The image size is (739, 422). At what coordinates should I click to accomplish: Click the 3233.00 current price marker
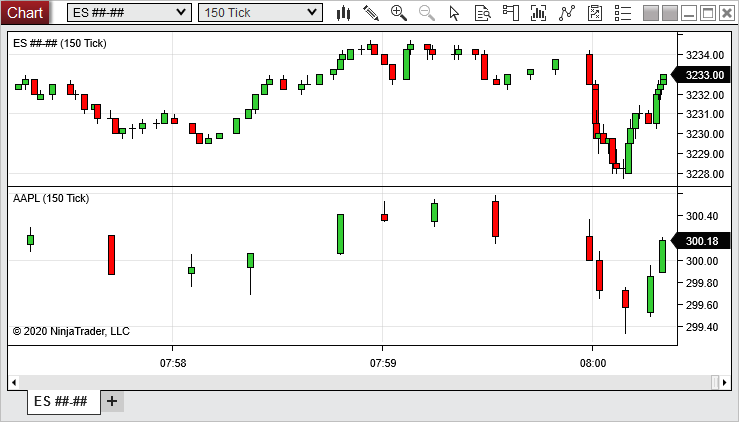click(704, 74)
